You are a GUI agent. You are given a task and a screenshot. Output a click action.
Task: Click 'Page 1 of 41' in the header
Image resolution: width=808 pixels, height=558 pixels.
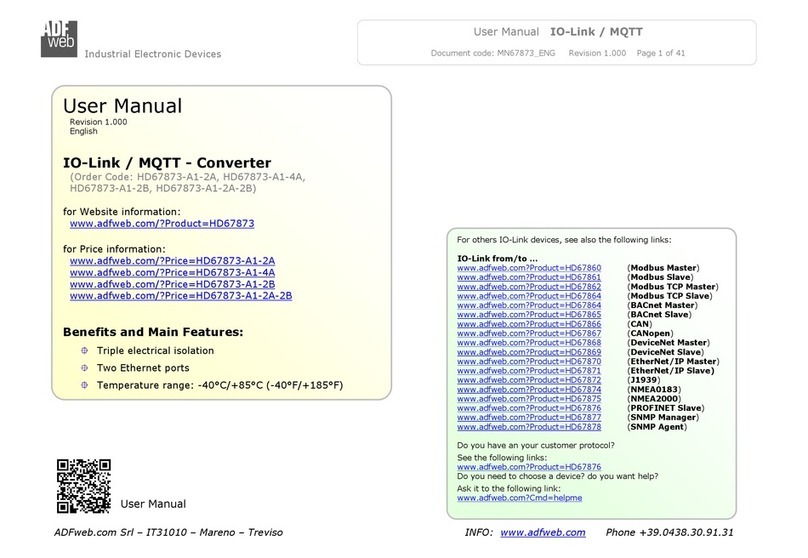click(x=661, y=53)
